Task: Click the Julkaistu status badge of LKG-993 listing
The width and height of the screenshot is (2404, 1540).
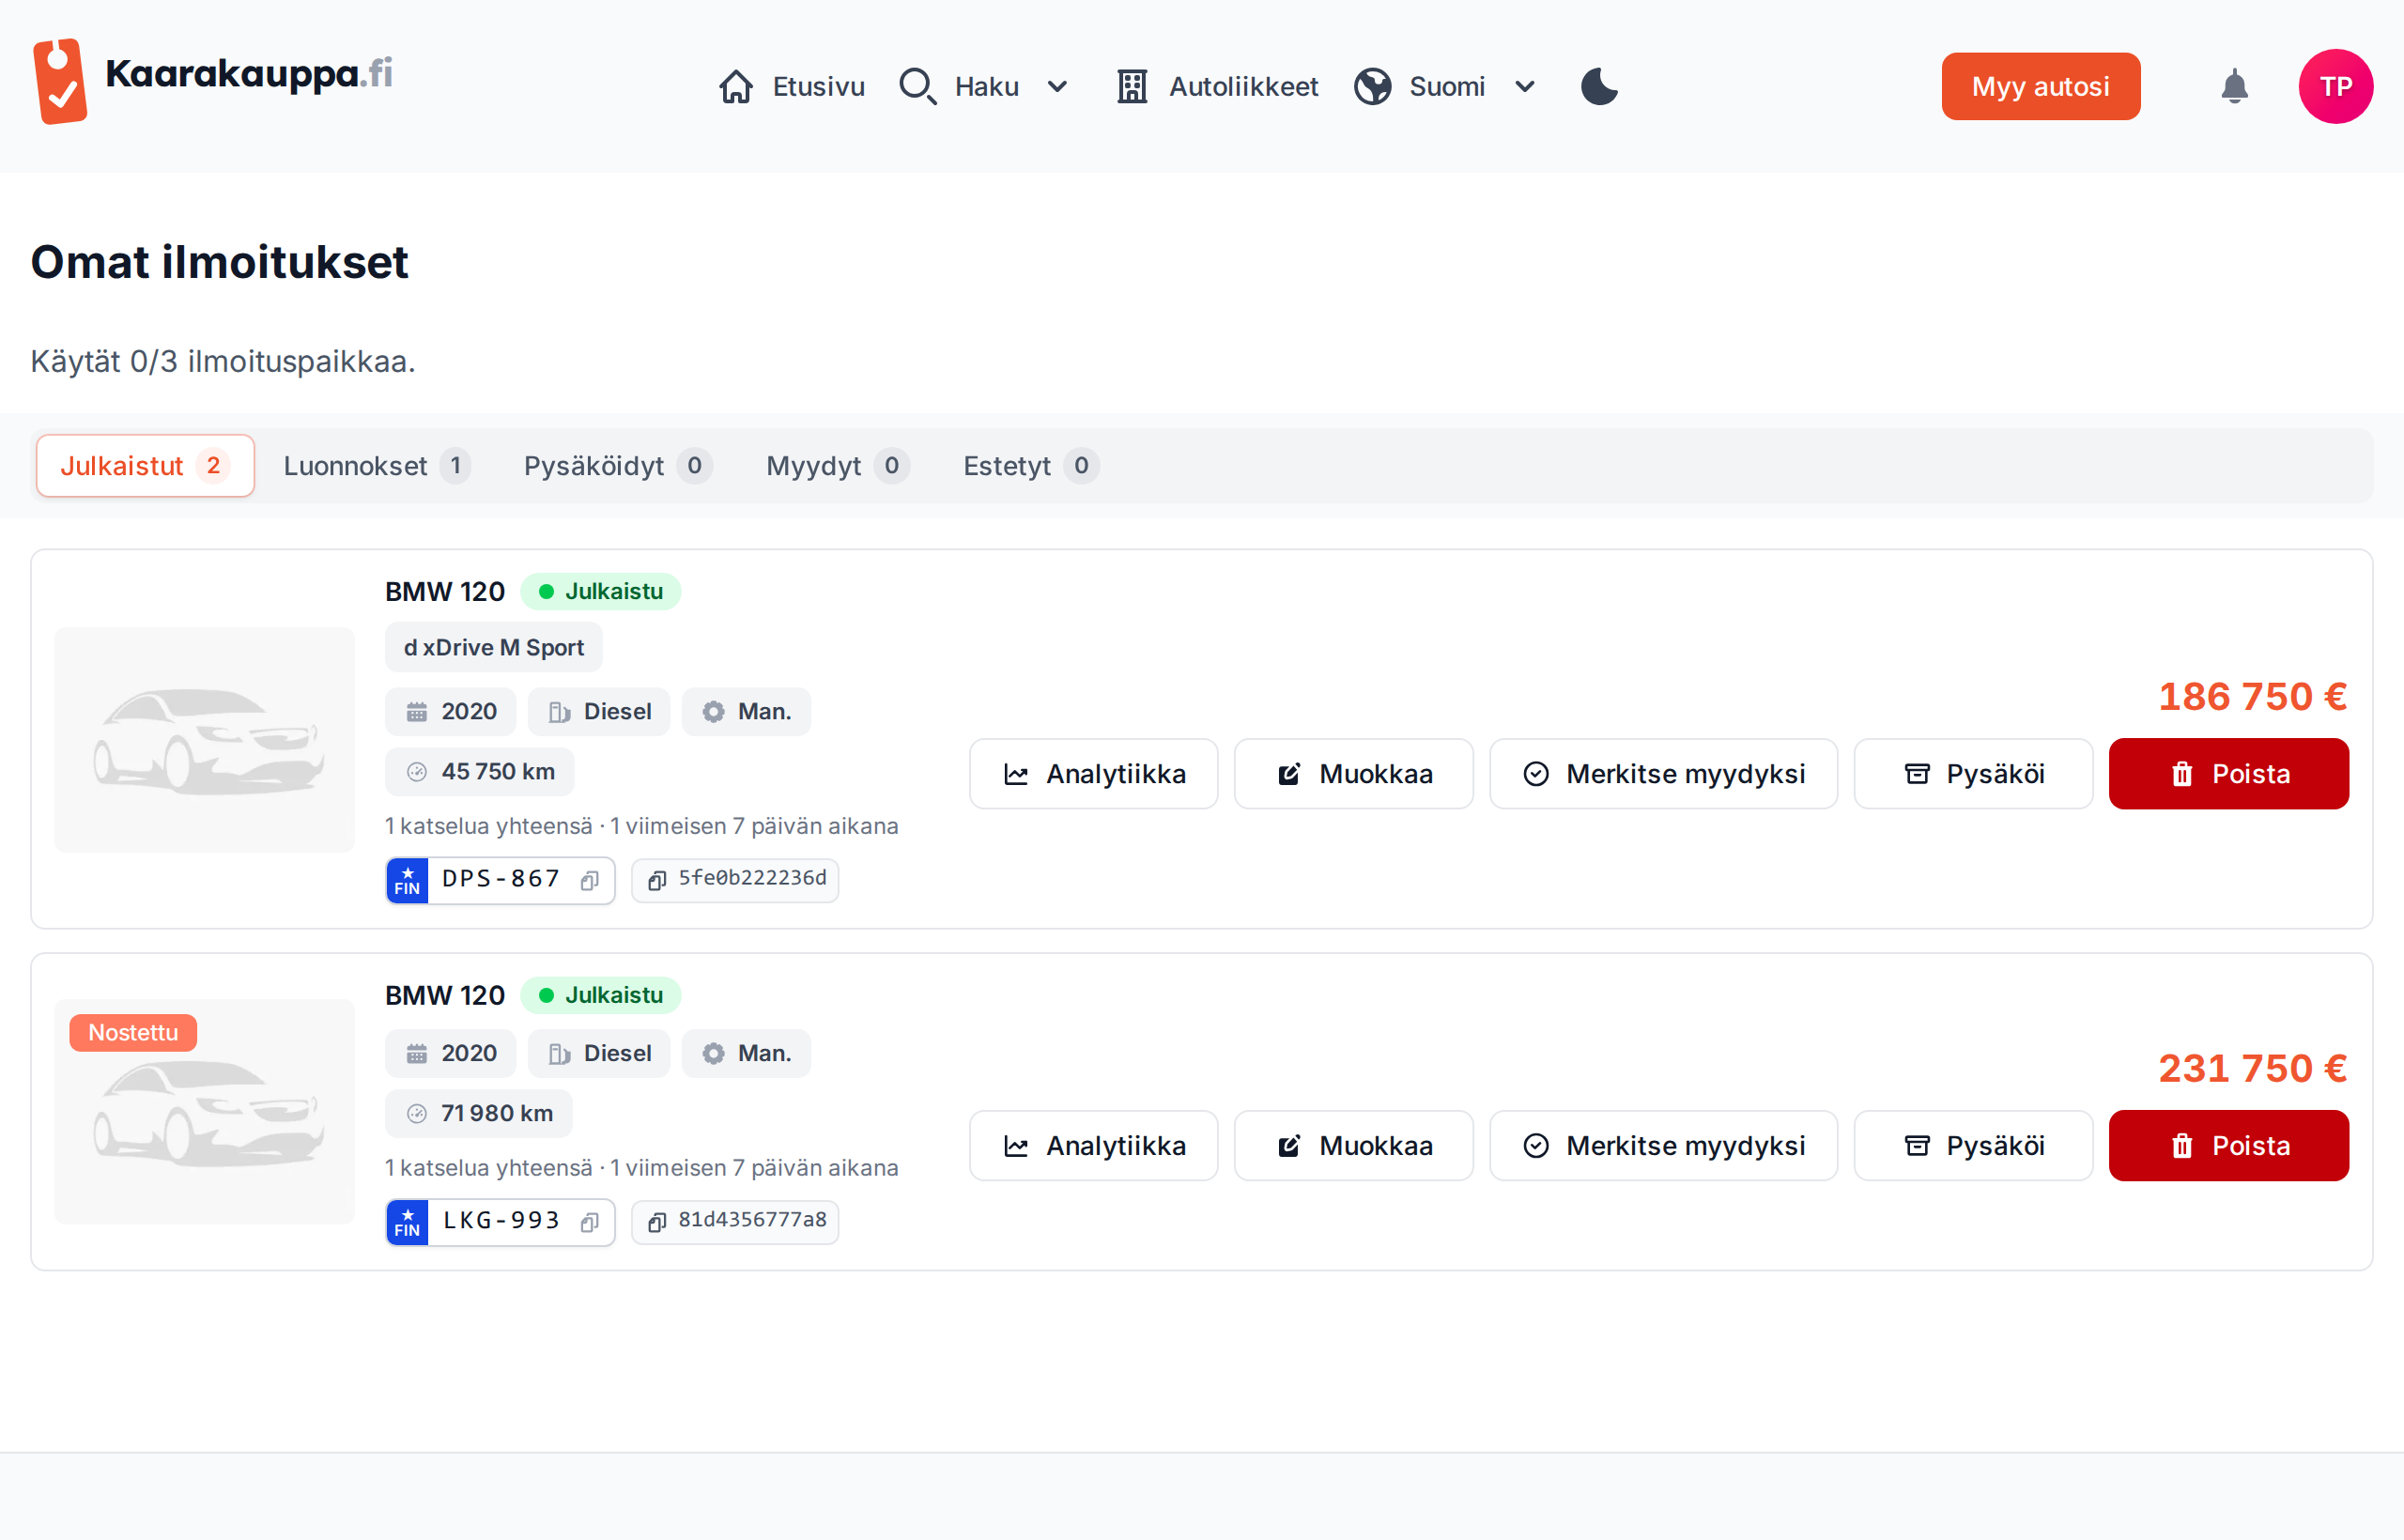Action: tap(601, 996)
